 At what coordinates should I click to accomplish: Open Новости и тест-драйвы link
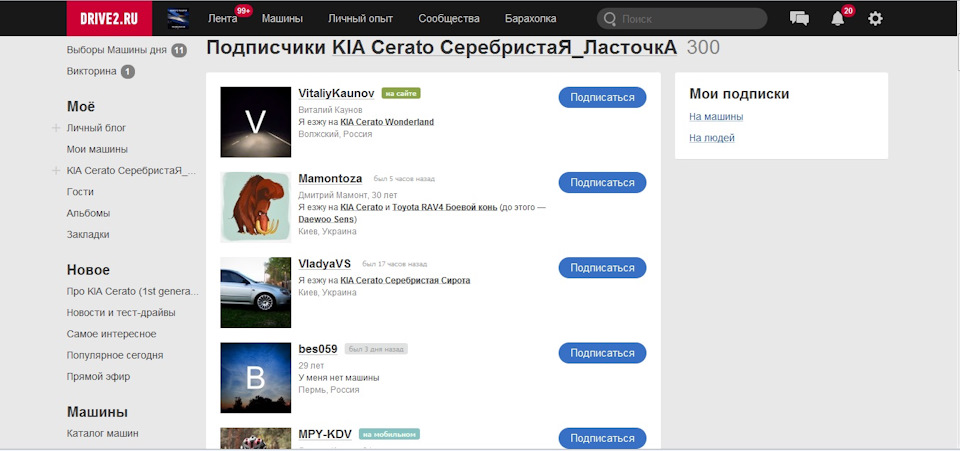pyautogui.click(x=121, y=312)
